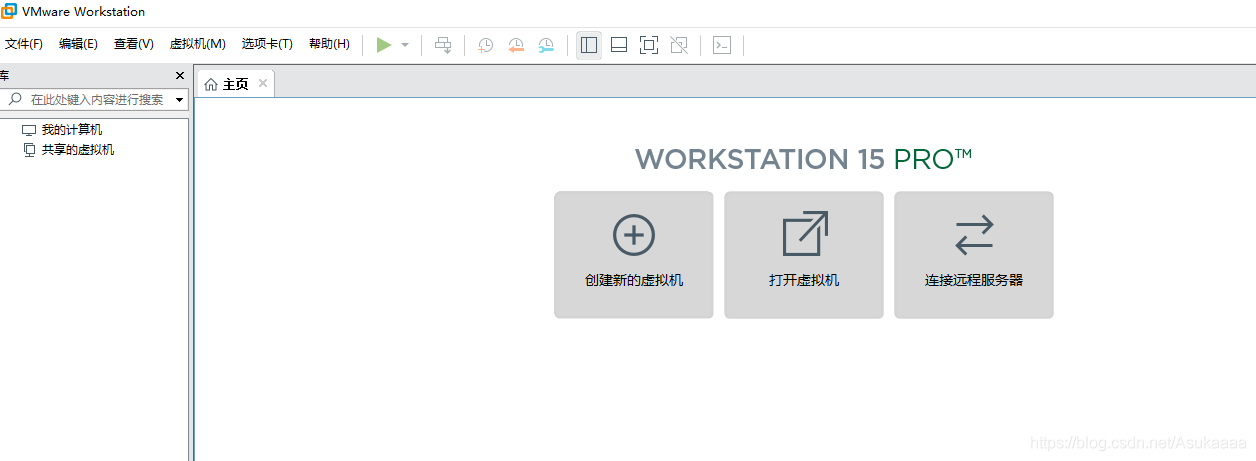This screenshot has height=461, width=1256.
Task: Toggle the thumbnail bar view icon
Action: click(x=619, y=45)
